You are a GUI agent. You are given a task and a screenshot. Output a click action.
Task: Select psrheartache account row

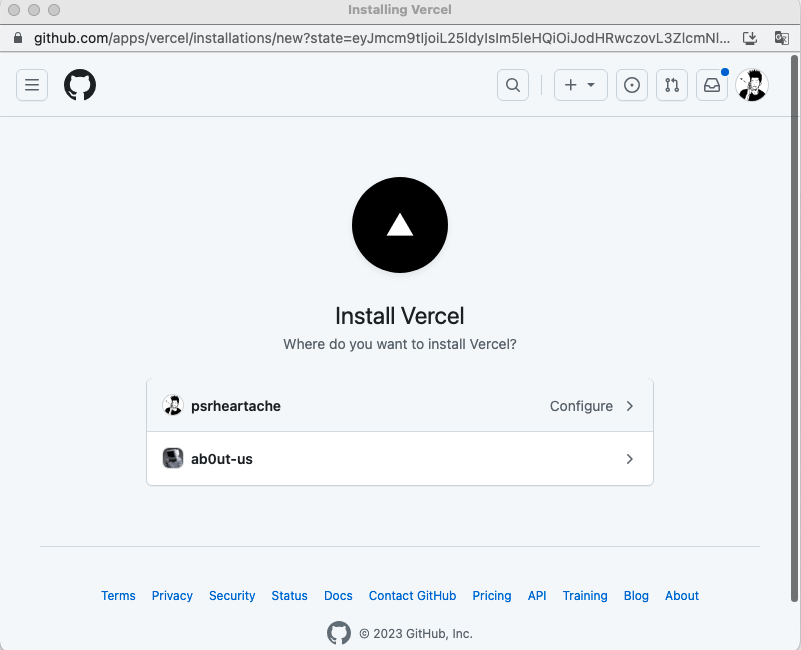click(400, 406)
